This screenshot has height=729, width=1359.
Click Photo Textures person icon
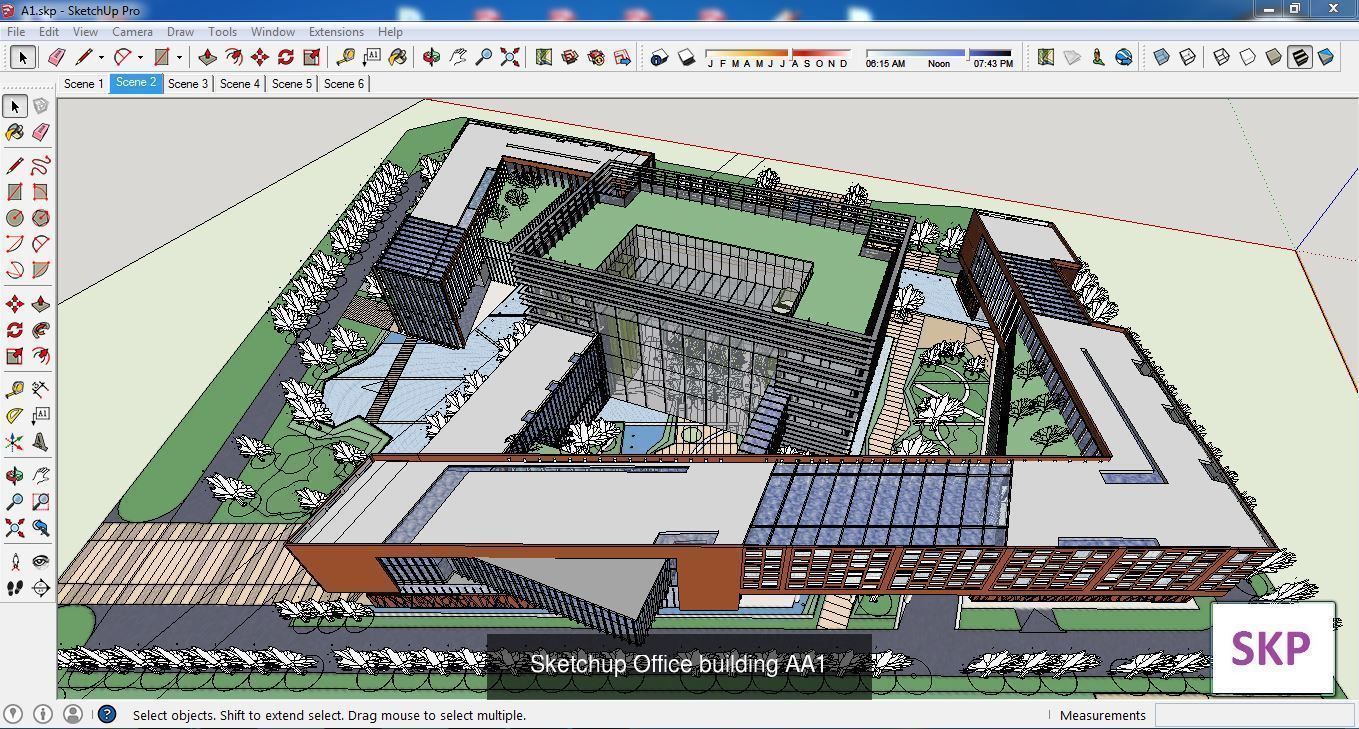(x=1098, y=57)
